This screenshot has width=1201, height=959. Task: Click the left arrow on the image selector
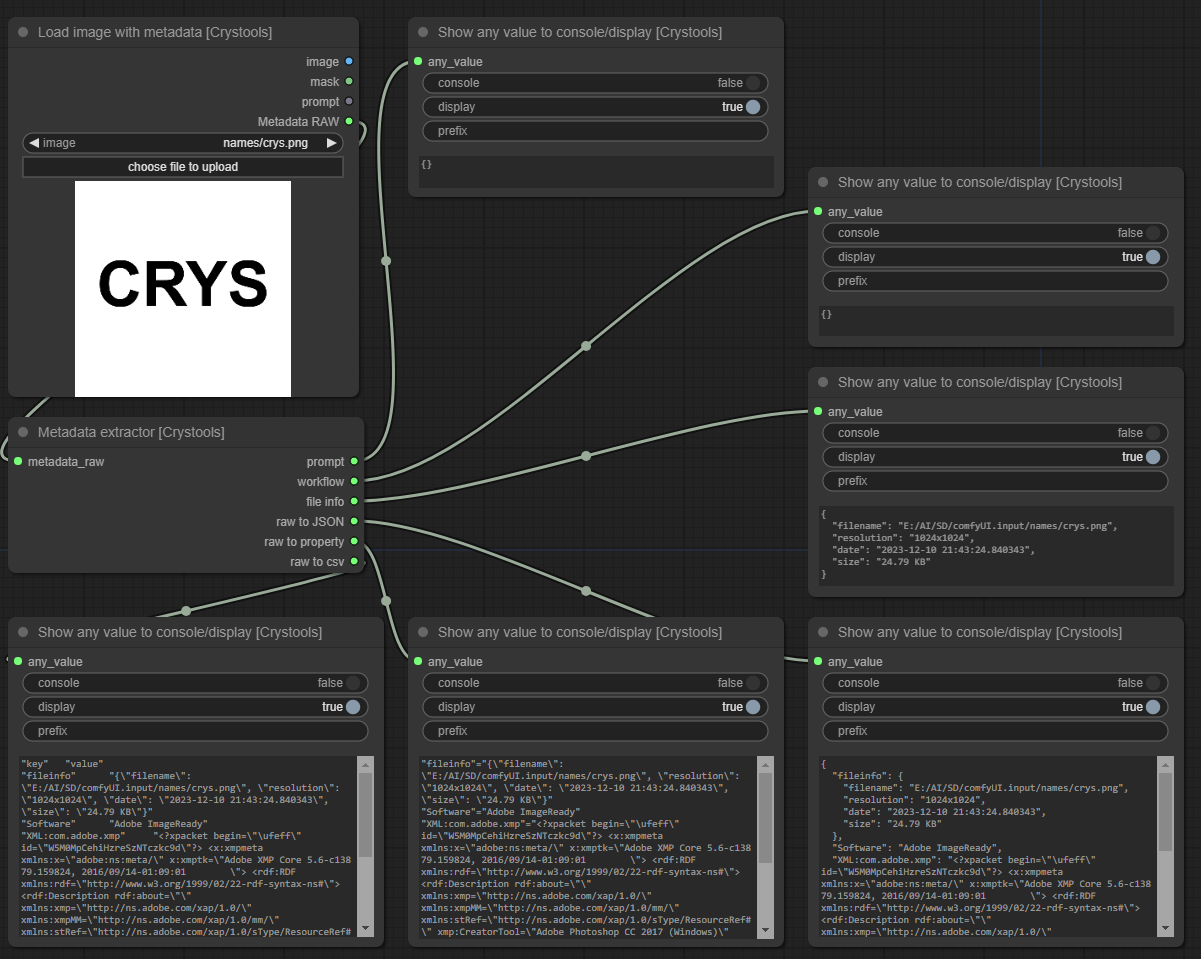point(33,143)
